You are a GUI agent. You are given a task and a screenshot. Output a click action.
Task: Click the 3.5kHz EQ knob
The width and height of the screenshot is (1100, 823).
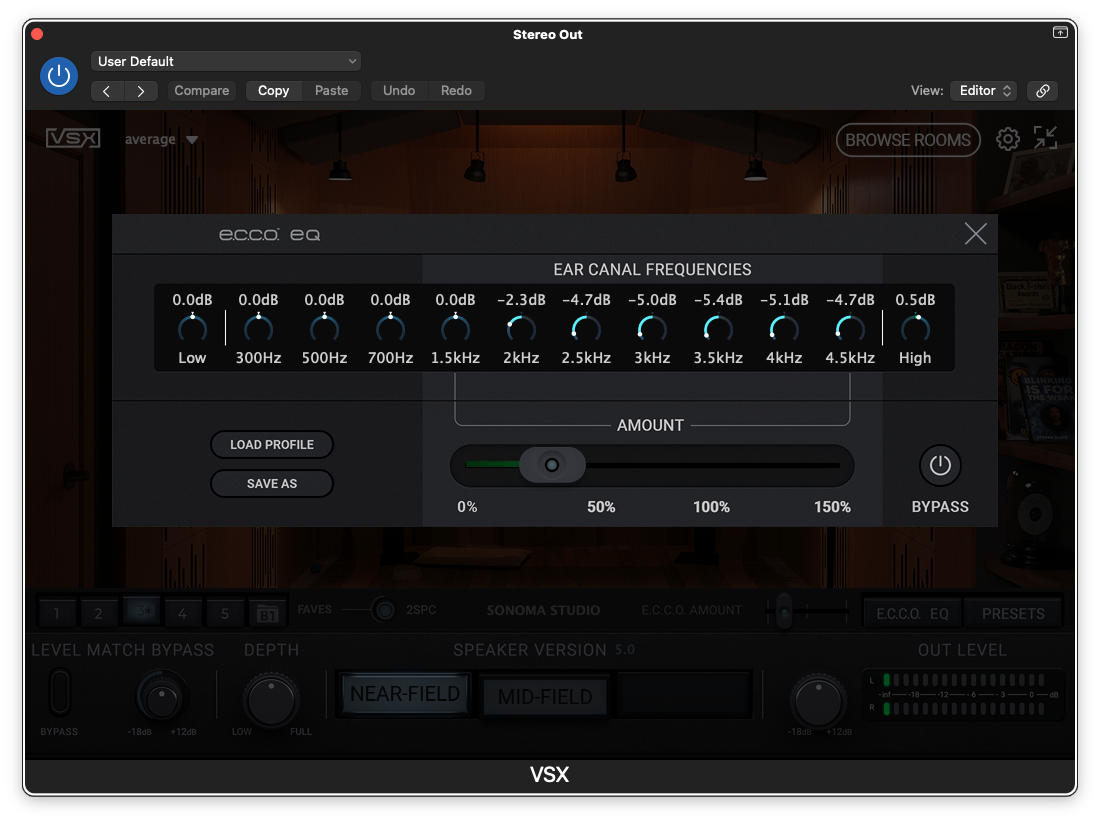tap(717, 328)
